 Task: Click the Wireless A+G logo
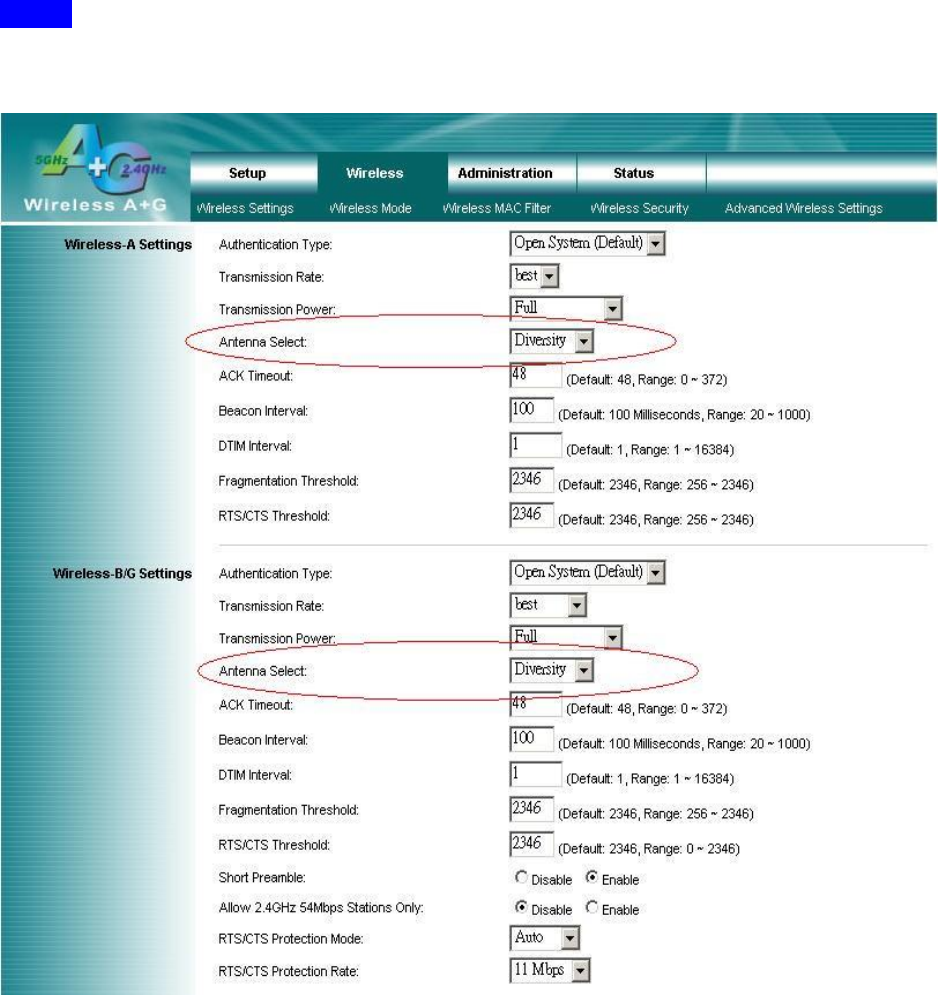point(96,169)
